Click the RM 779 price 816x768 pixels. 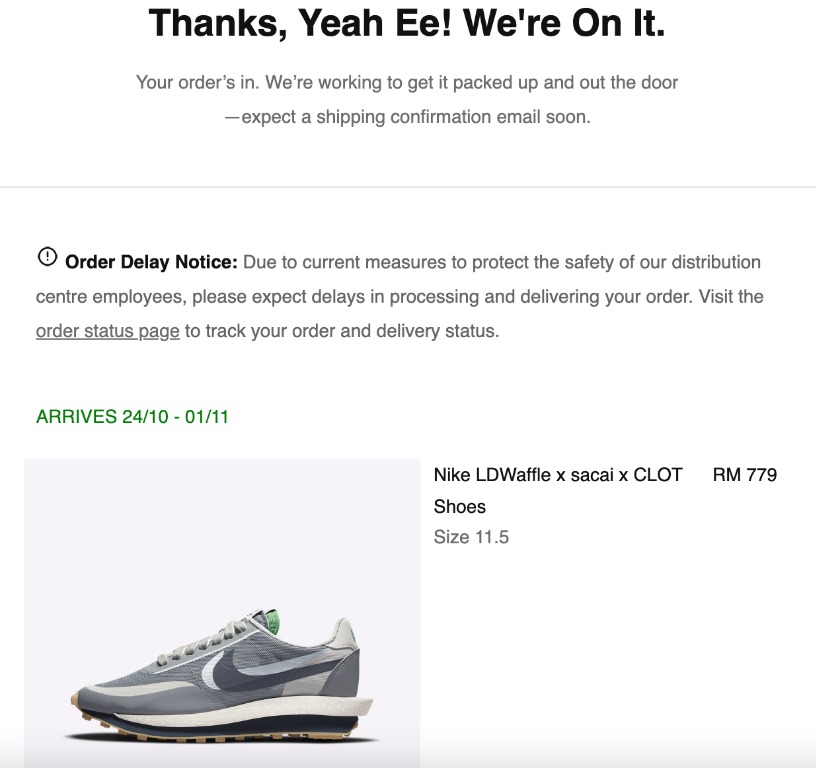point(744,475)
